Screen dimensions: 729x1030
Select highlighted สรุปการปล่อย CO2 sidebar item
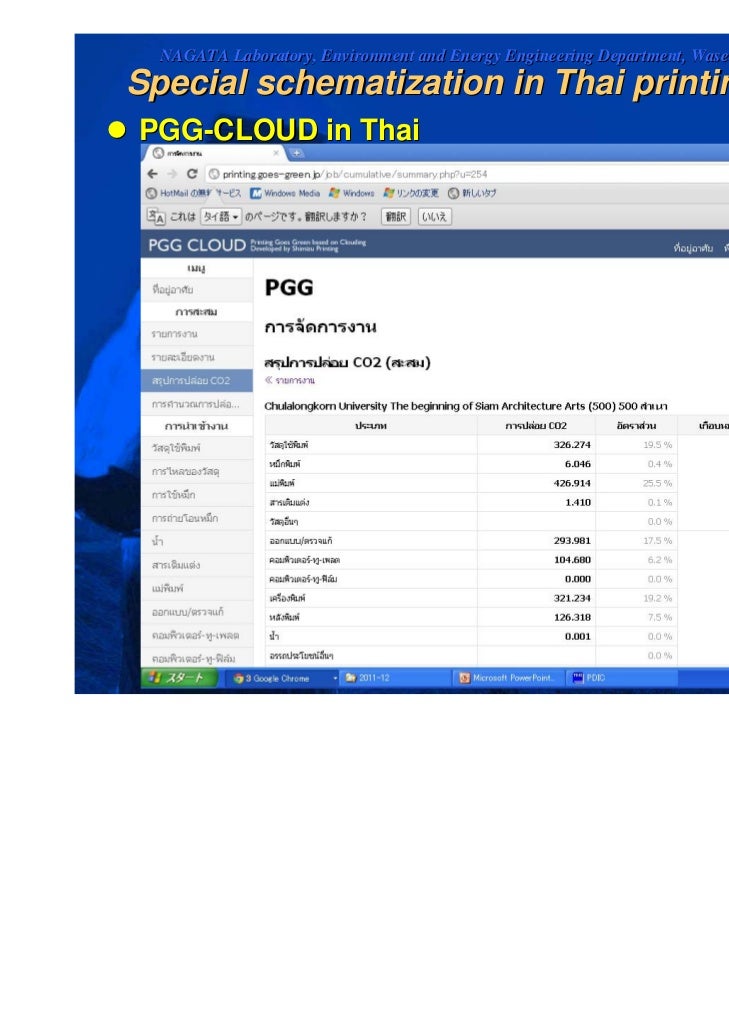(x=196, y=381)
